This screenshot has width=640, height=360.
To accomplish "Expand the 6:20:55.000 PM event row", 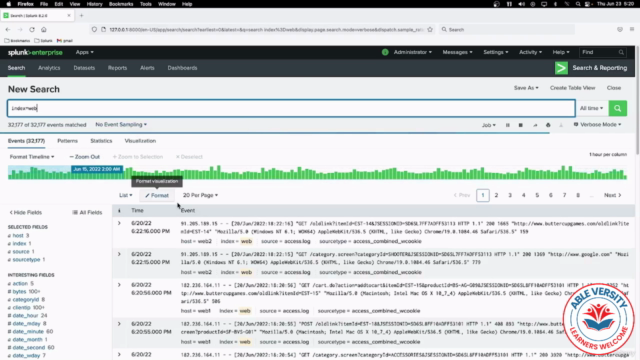I will (x=119, y=324).
